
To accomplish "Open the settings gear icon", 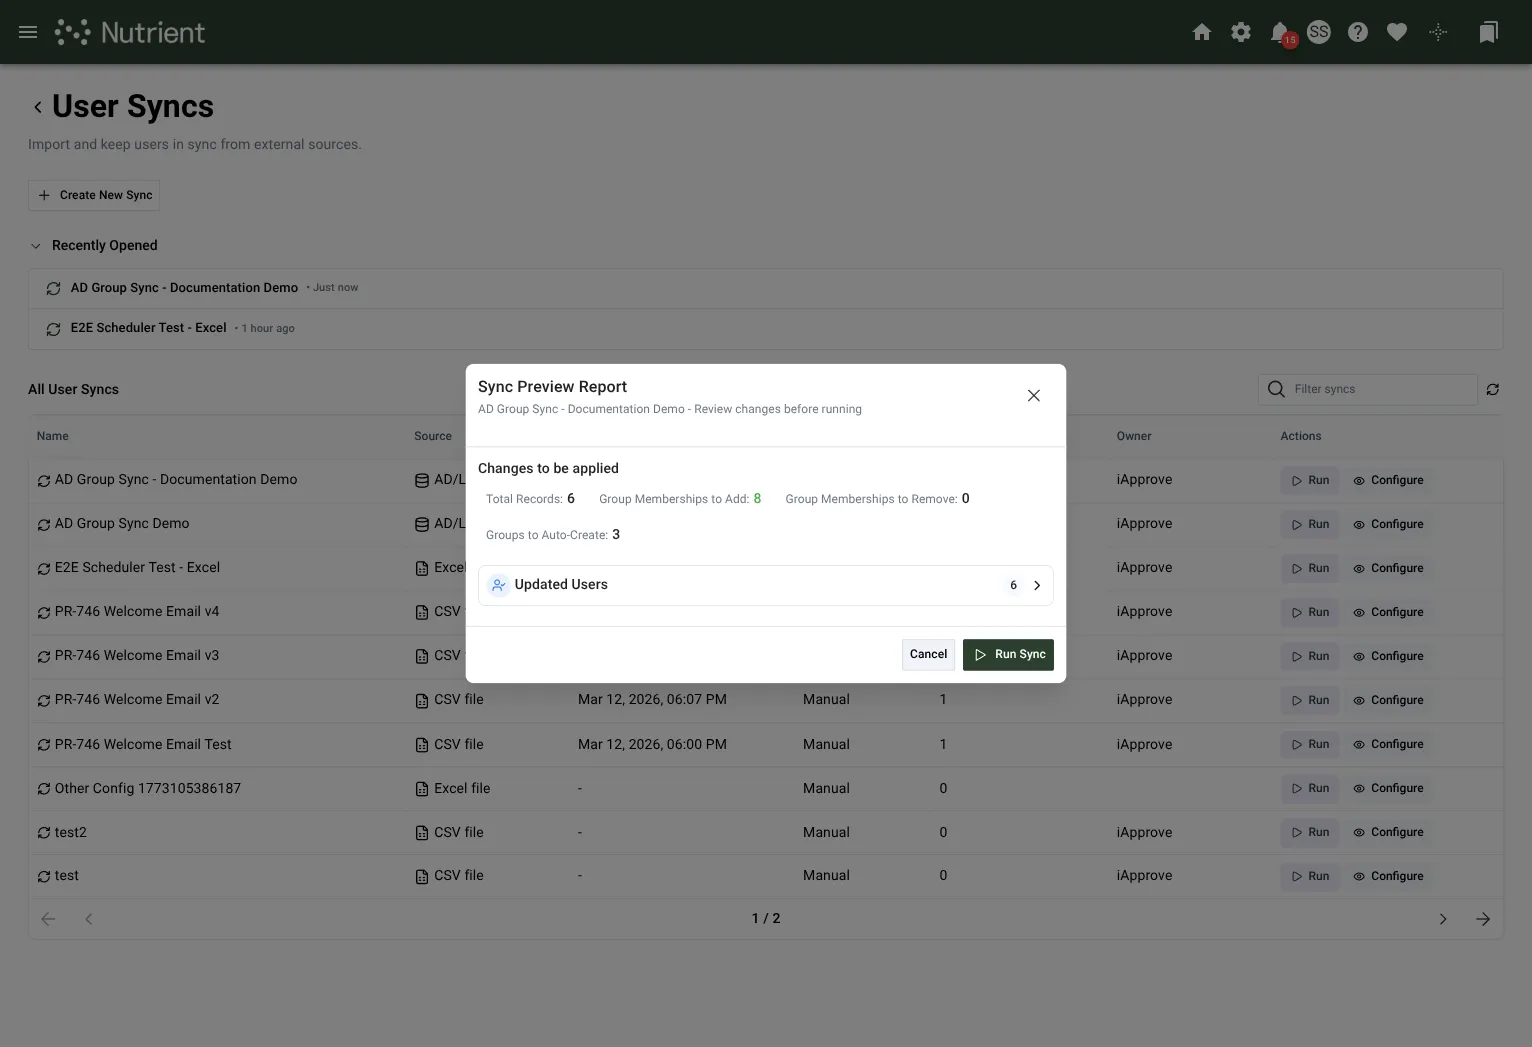I will 1241,32.
